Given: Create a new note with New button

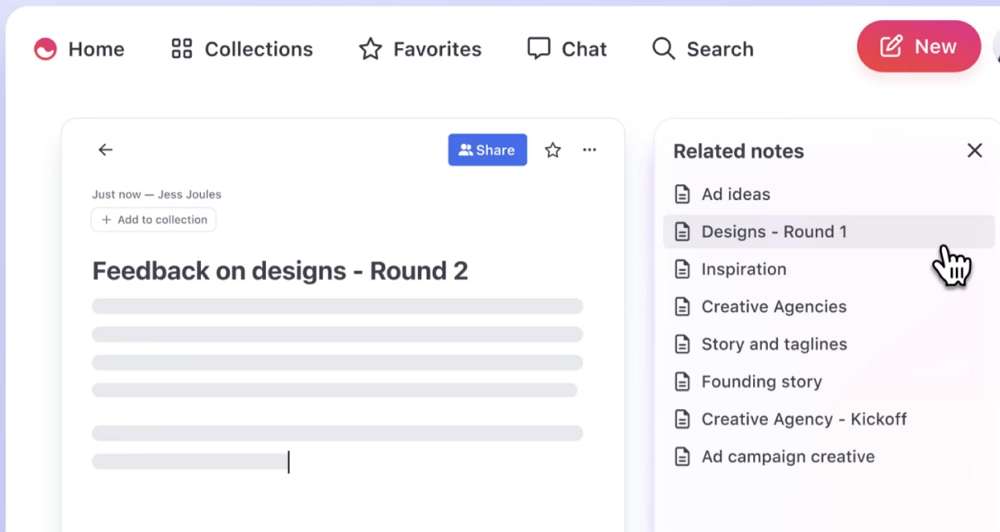Looking at the screenshot, I should [918, 47].
